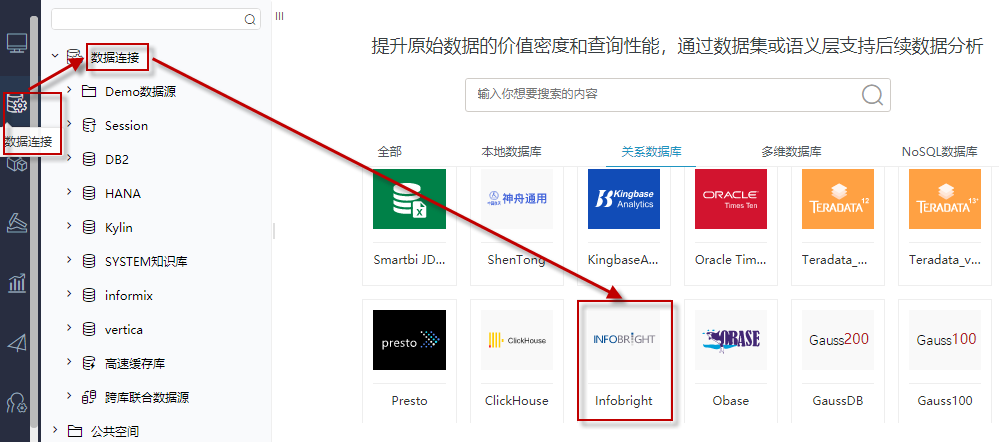Select the informix tree item
Viewport: 1002px width, 442px height.
(129, 296)
